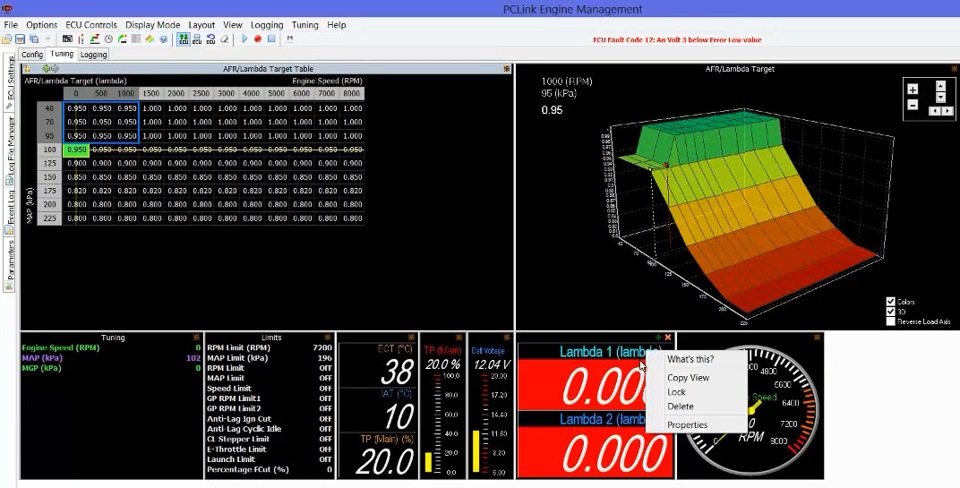This screenshot has height=488, width=960.
Task: Click the eraser toolbar icon
Action: coord(225,39)
